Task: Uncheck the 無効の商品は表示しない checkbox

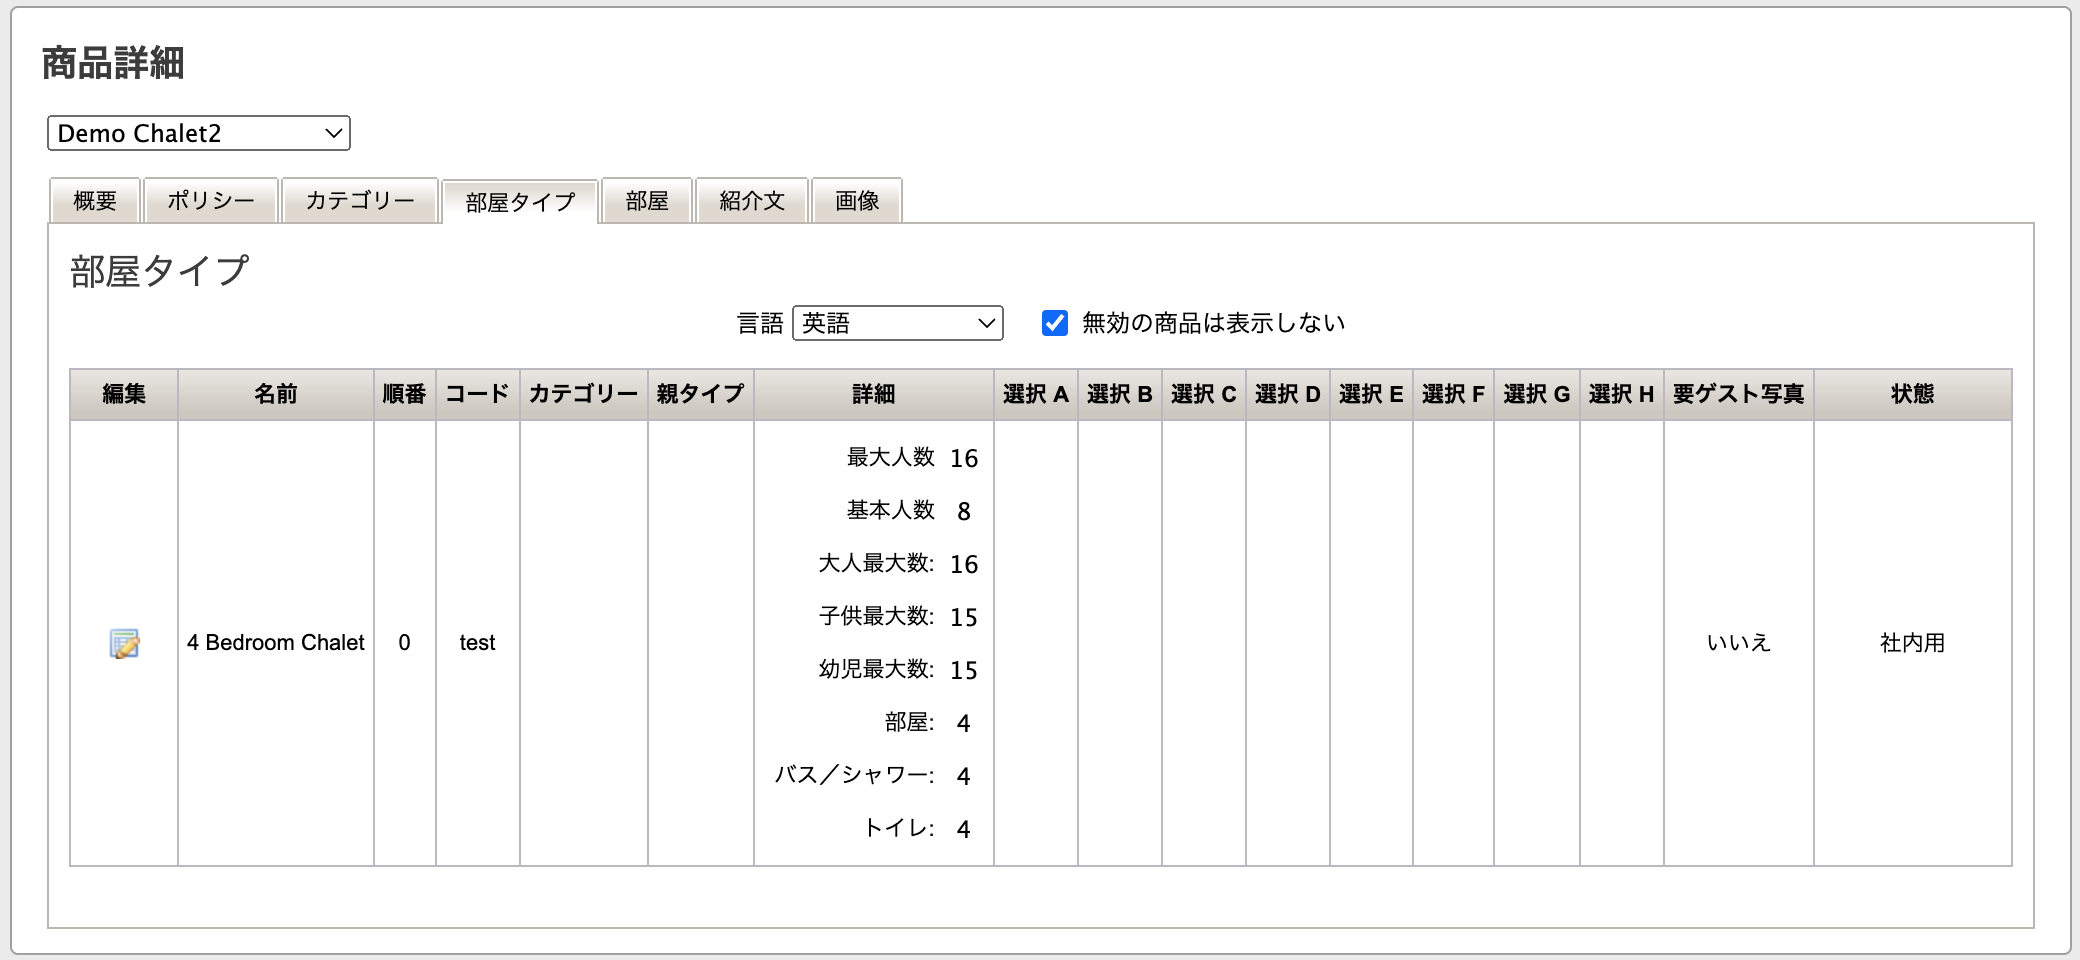Action: [x=1055, y=323]
